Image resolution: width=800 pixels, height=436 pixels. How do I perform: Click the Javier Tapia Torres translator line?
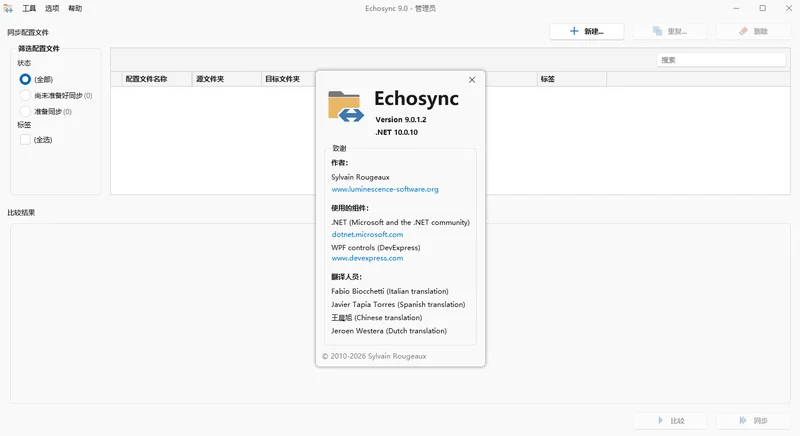(x=398, y=304)
